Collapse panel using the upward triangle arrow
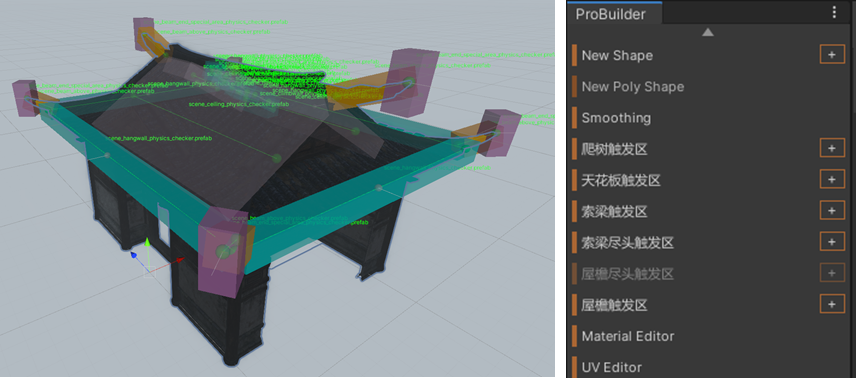This screenshot has height=378, width=856. tap(708, 33)
